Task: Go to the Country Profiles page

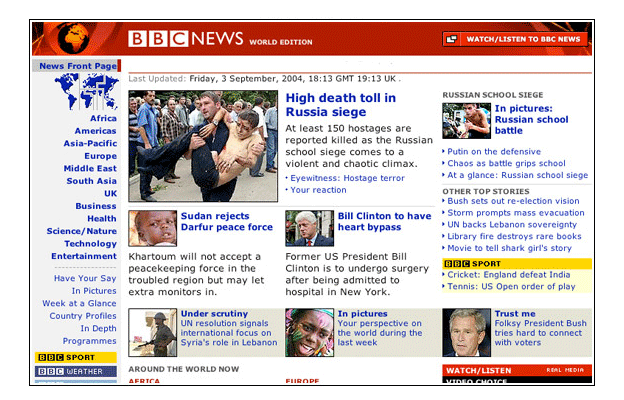Action: pos(84,316)
